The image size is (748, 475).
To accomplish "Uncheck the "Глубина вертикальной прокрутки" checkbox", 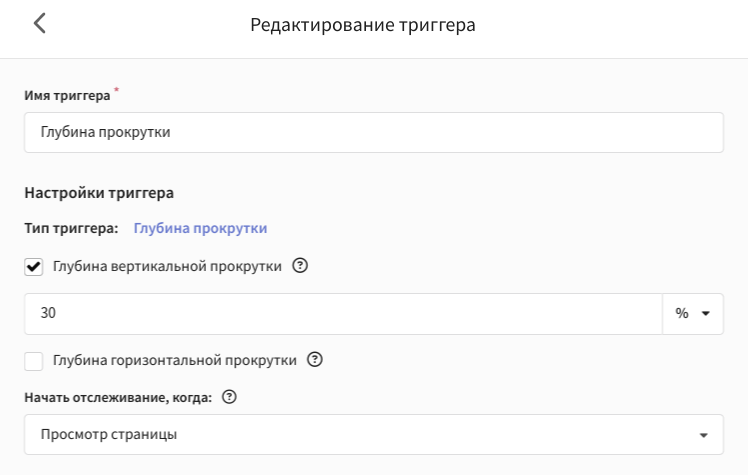I will pyautogui.click(x=33, y=267).
